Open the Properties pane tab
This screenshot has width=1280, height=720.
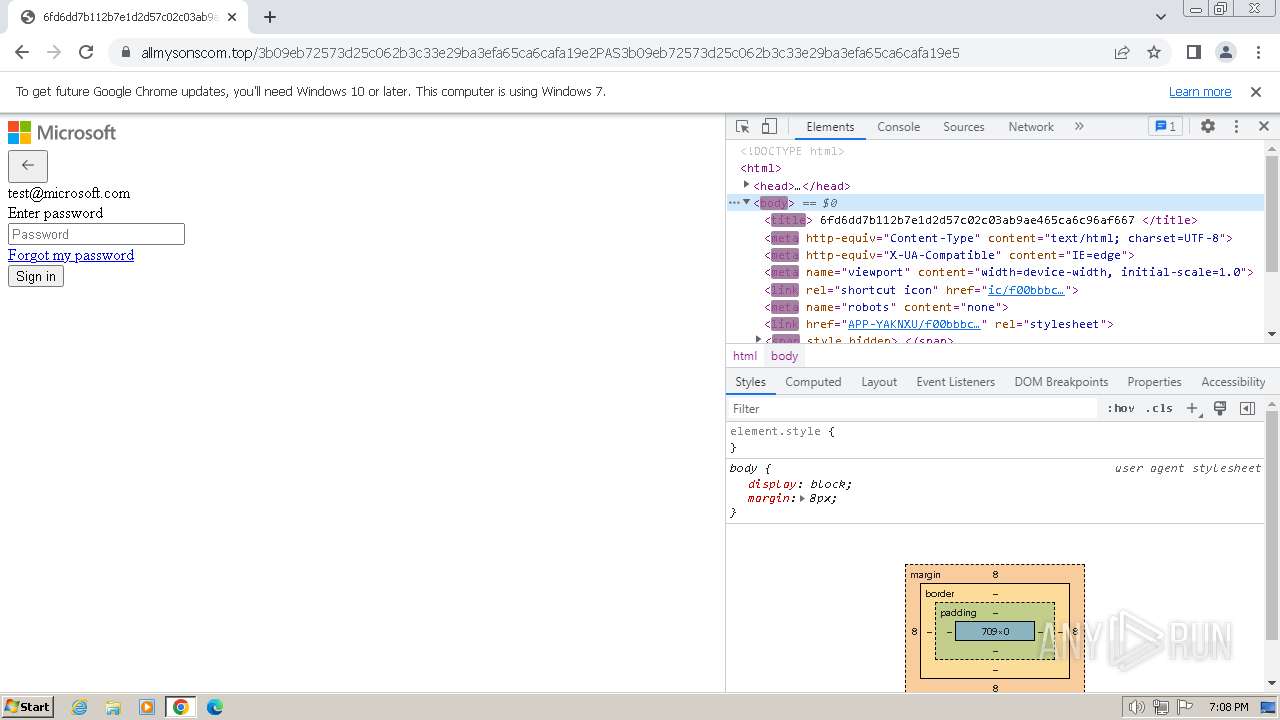[1154, 382]
